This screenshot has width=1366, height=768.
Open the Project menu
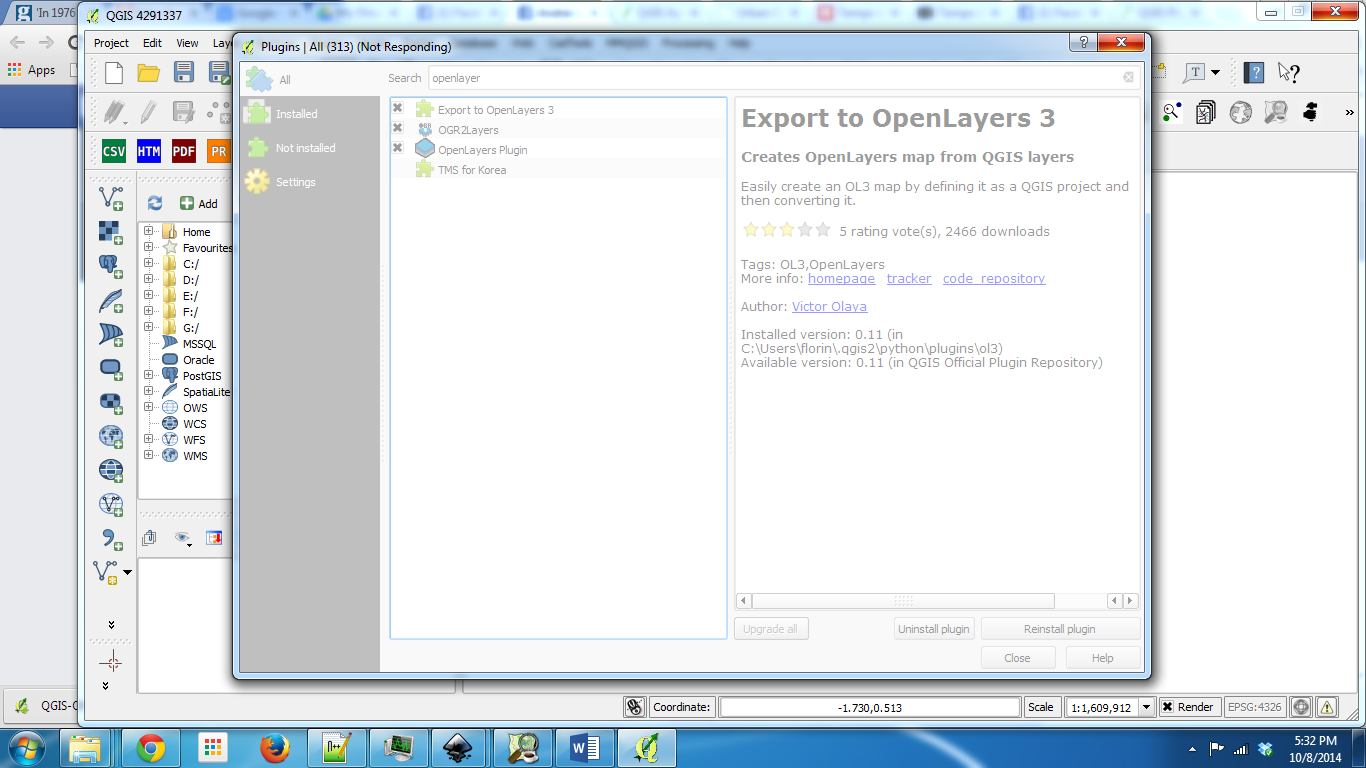point(111,43)
